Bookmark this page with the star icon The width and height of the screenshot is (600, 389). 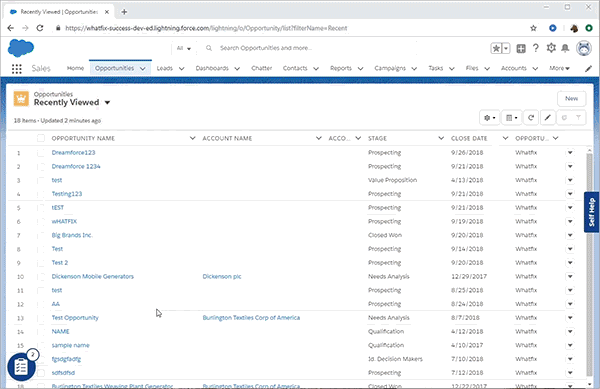point(533,28)
